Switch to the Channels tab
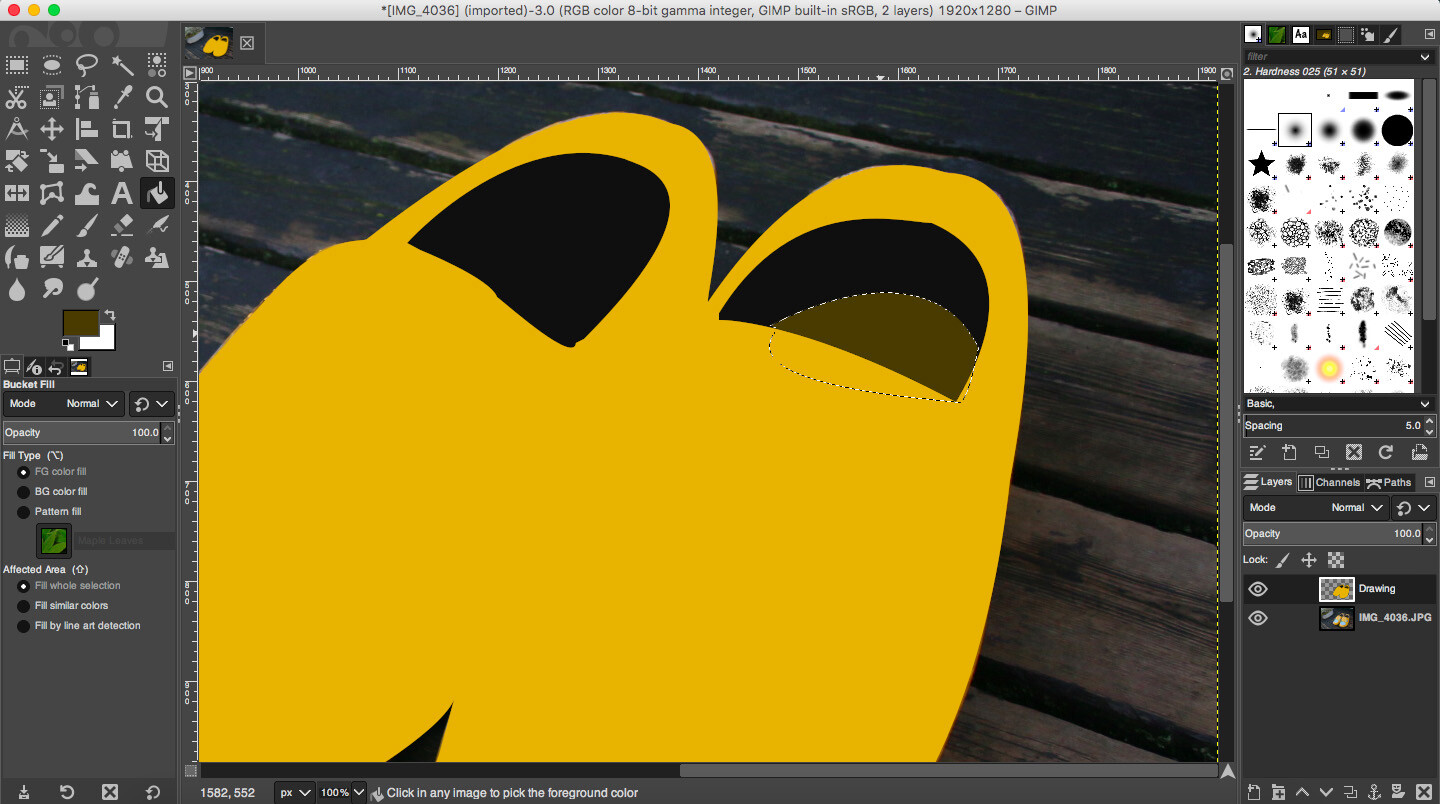 pos(1330,482)
